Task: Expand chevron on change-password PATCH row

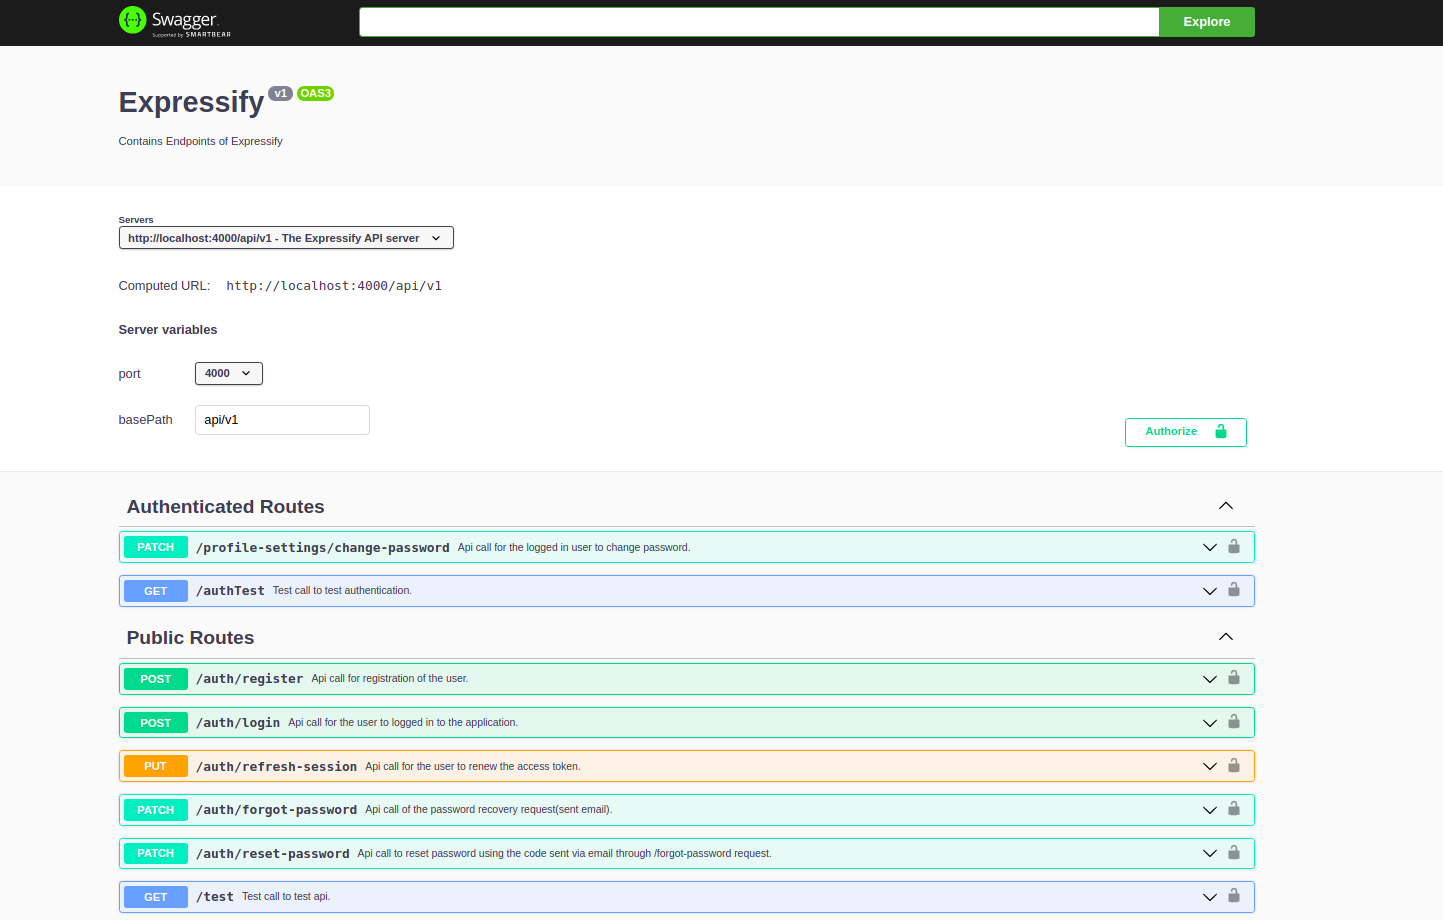Action: tap(1209, 547)
